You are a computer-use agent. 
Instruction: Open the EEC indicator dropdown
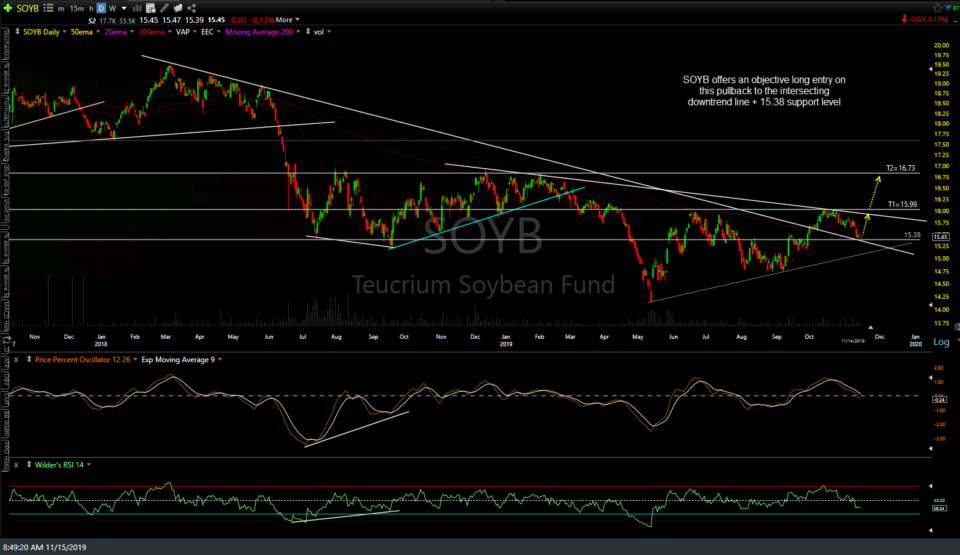point(218,32)
